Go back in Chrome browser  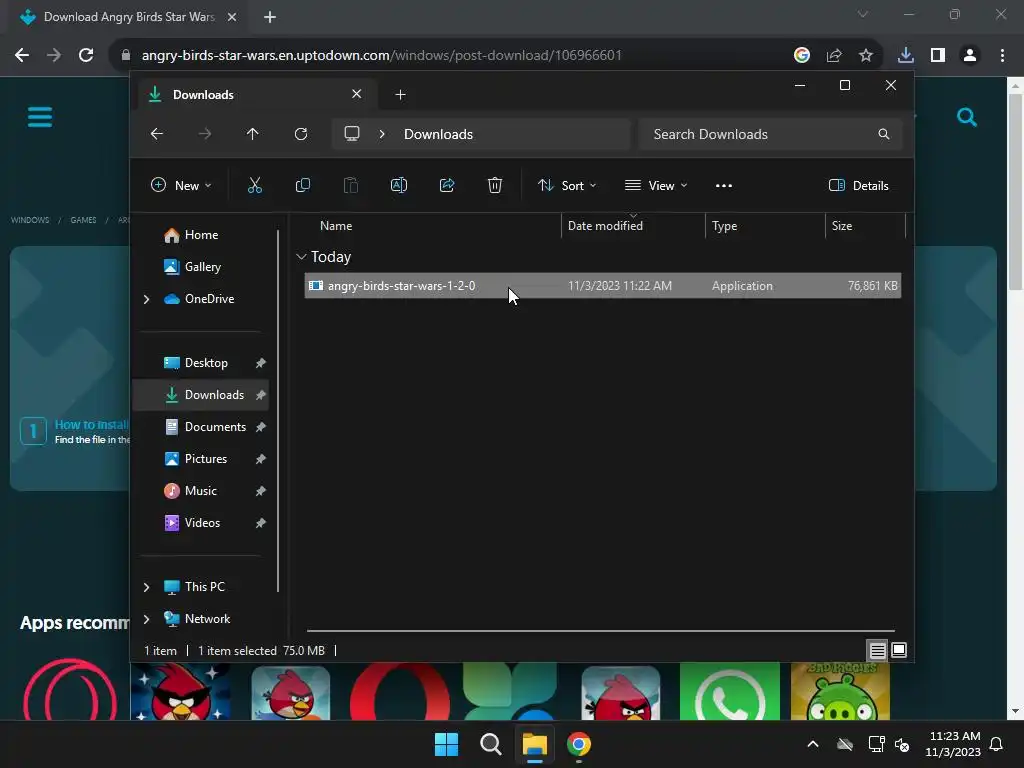pos(22,55)
